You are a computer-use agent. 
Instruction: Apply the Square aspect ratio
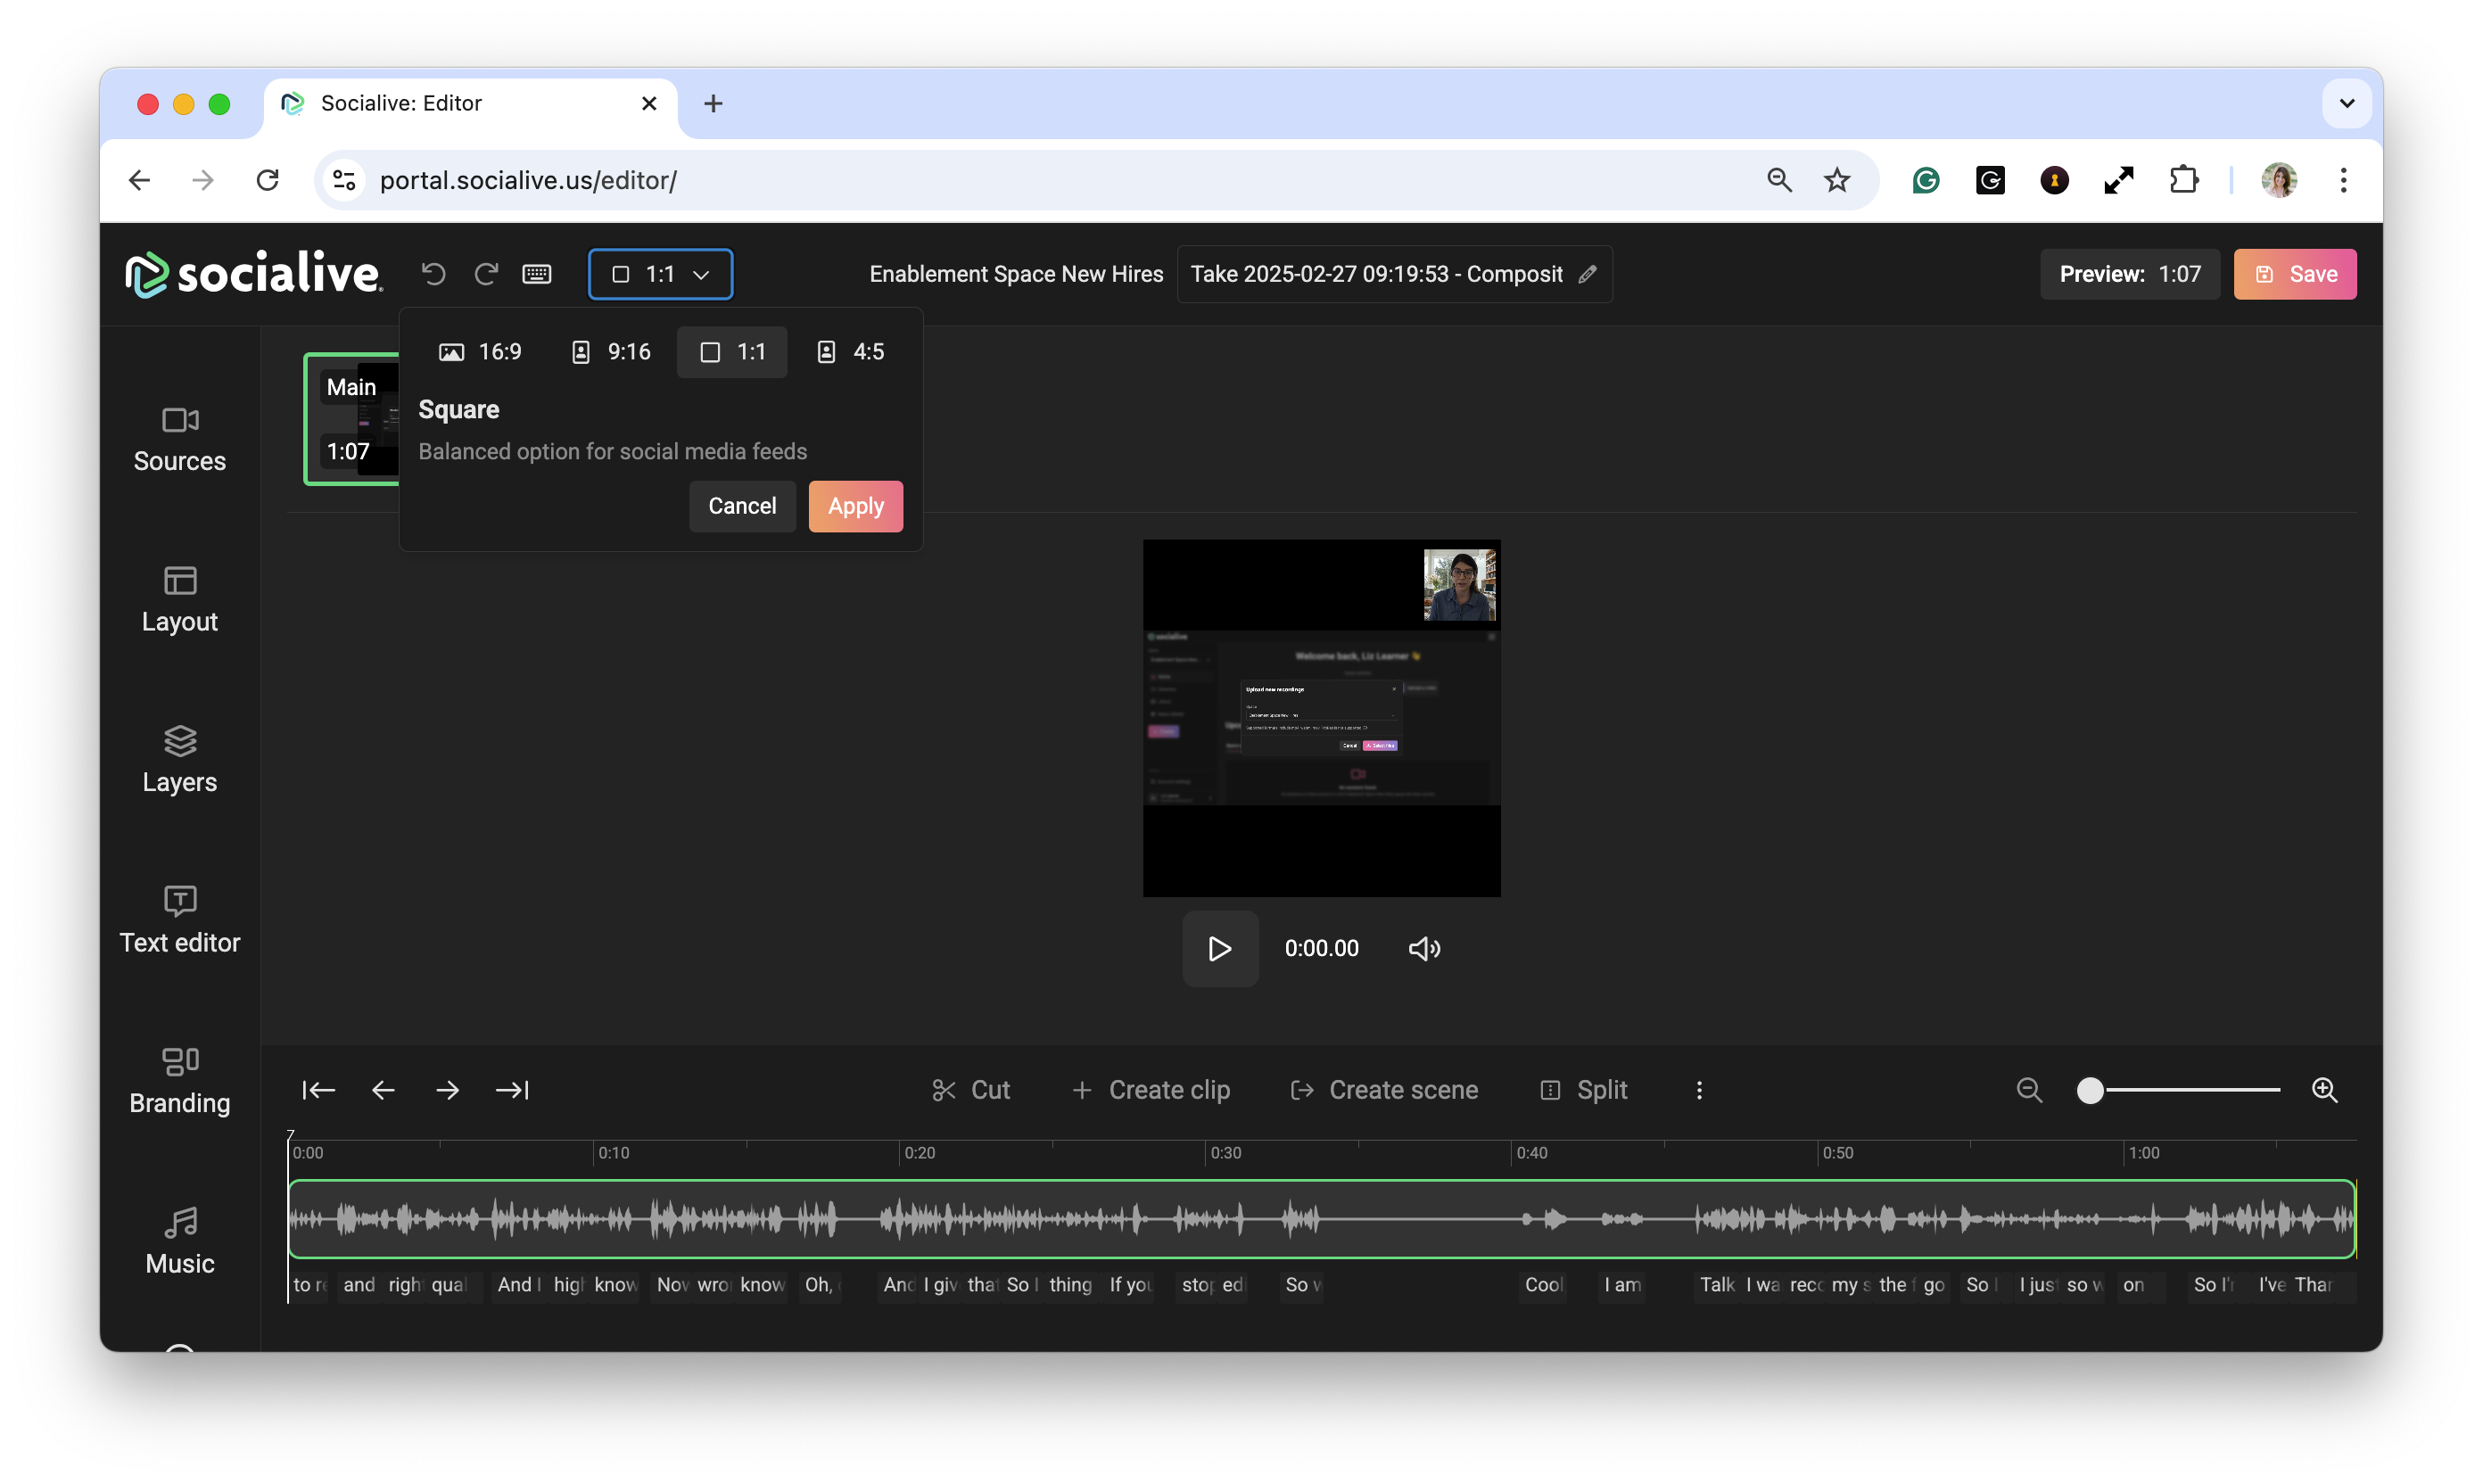(x=855, y=506)
